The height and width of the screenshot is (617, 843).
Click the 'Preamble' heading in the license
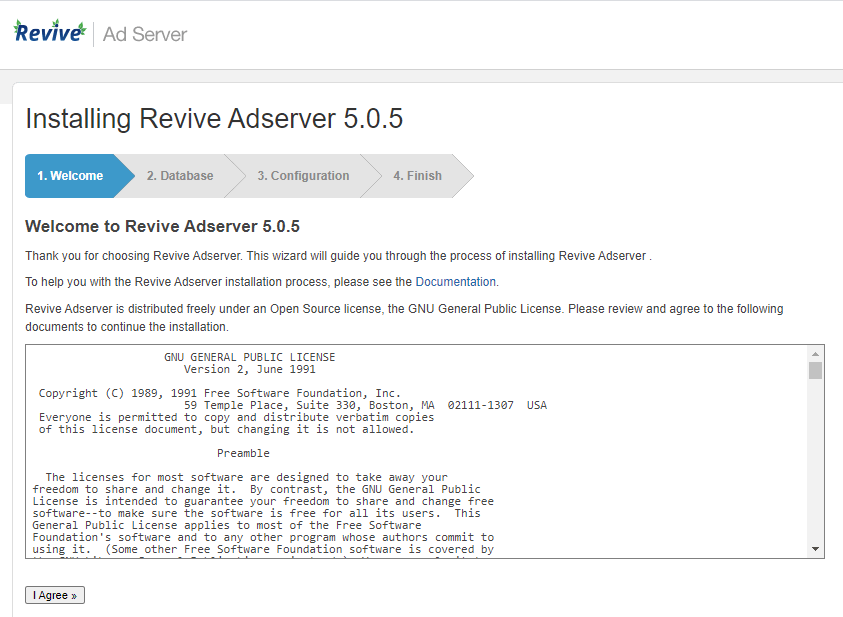[243, 453]
